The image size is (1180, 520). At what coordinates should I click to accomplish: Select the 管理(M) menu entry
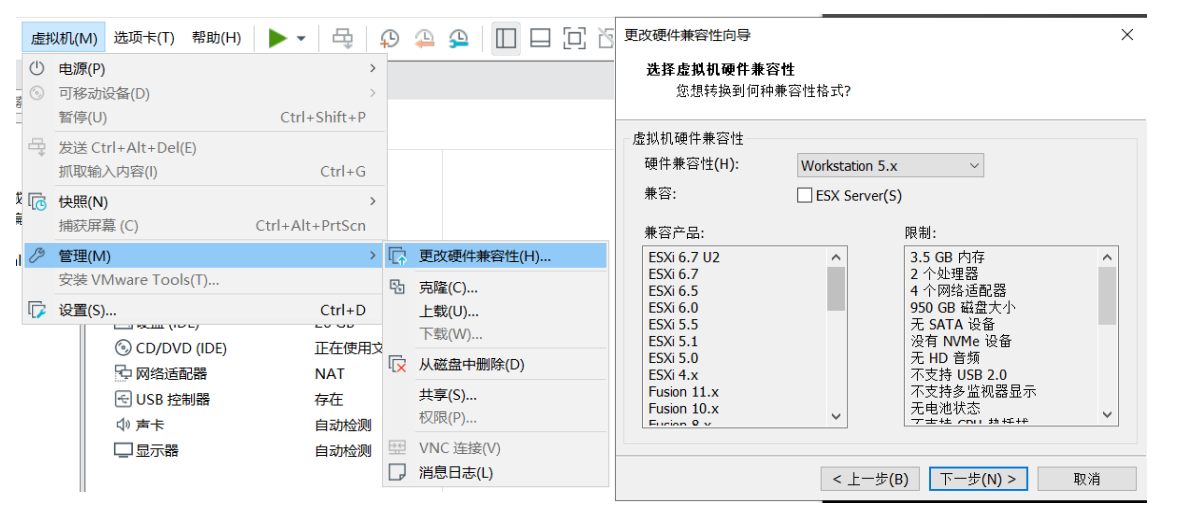coord(205,256)
